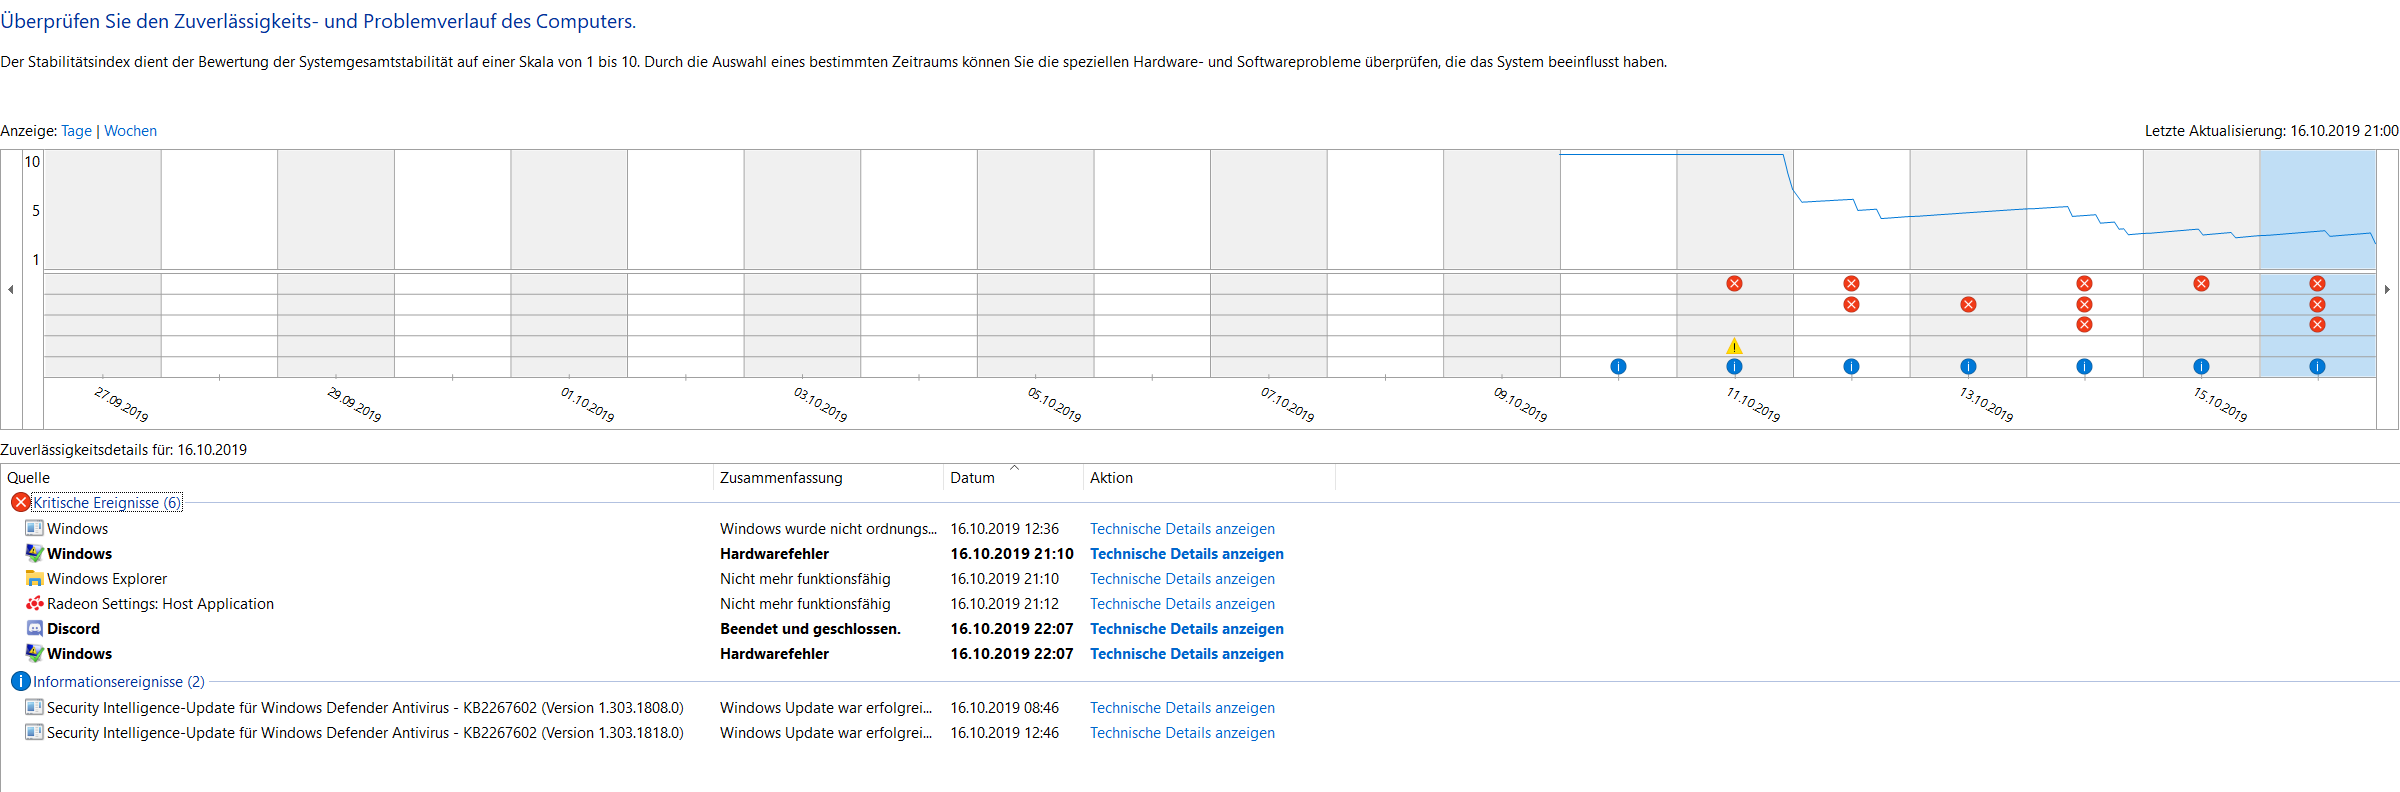Select second-row critical error icon on 16.10.2019
This screenshot has height=792, width=2400.
(2317, 305)
